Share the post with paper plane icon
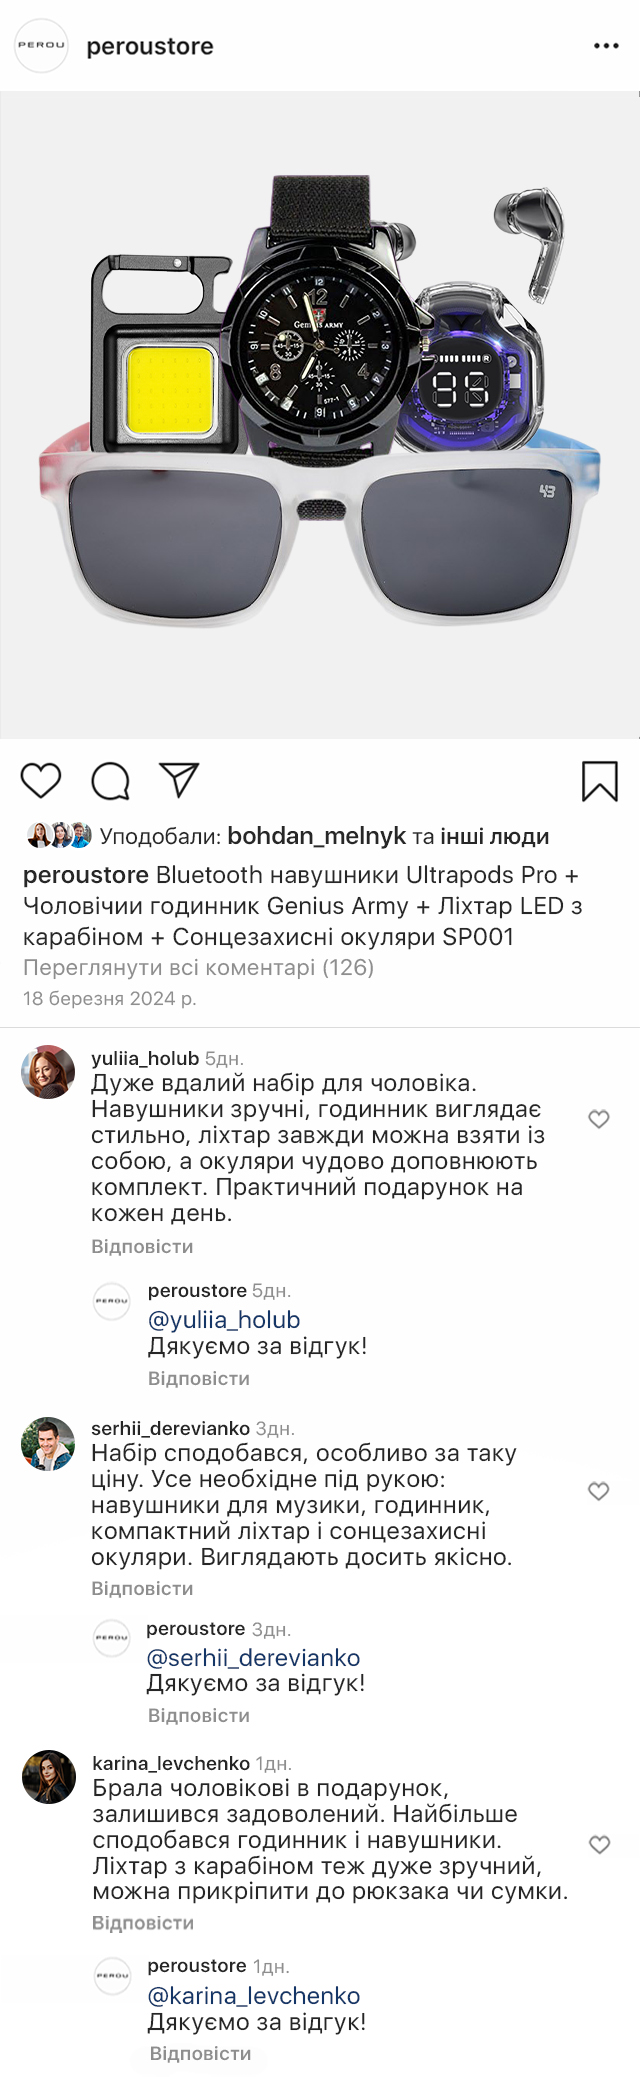Screen dimensions: 640x2077 [180, 779]
